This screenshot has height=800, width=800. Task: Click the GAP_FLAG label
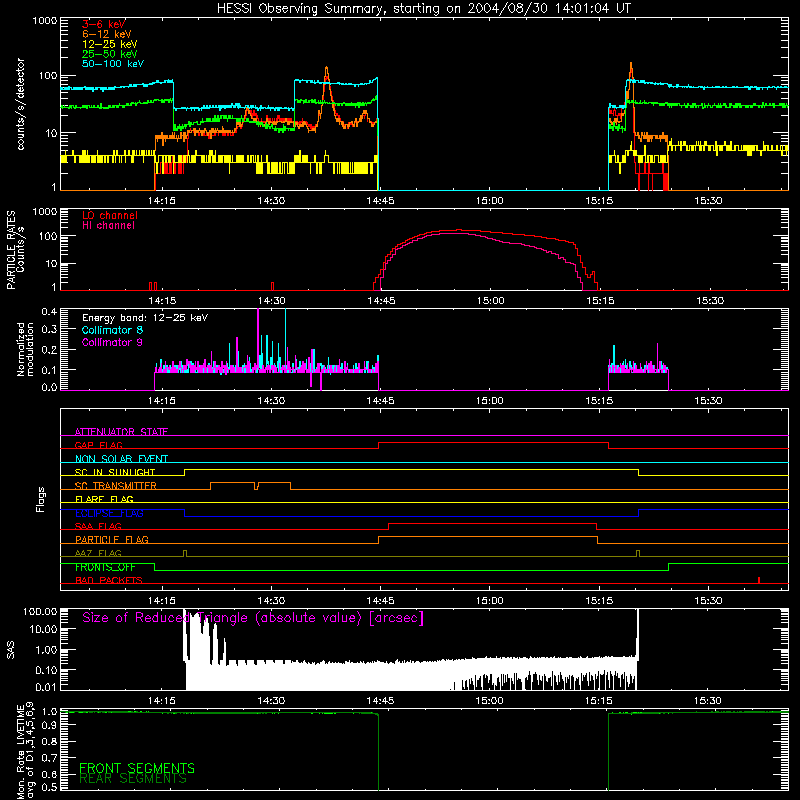pos(98,445)
